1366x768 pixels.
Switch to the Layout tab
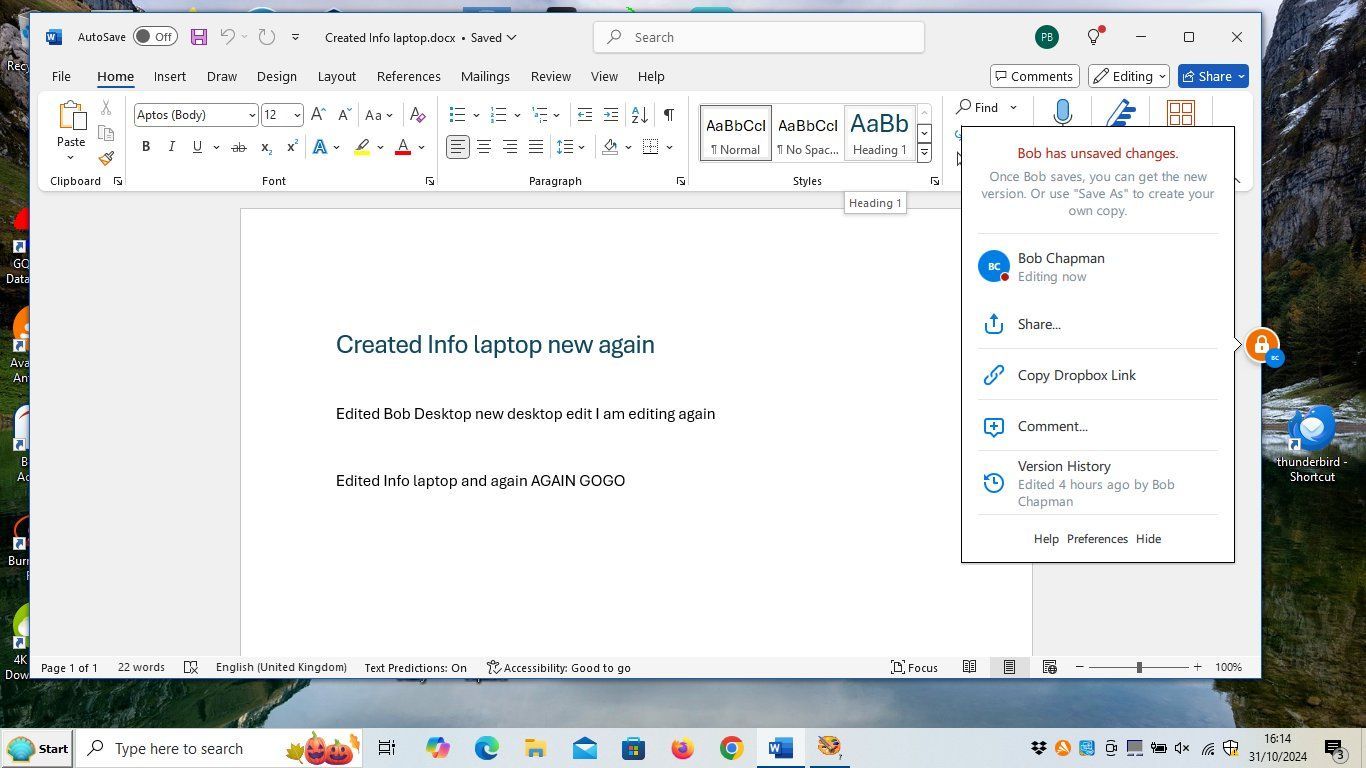click(336, 76)
